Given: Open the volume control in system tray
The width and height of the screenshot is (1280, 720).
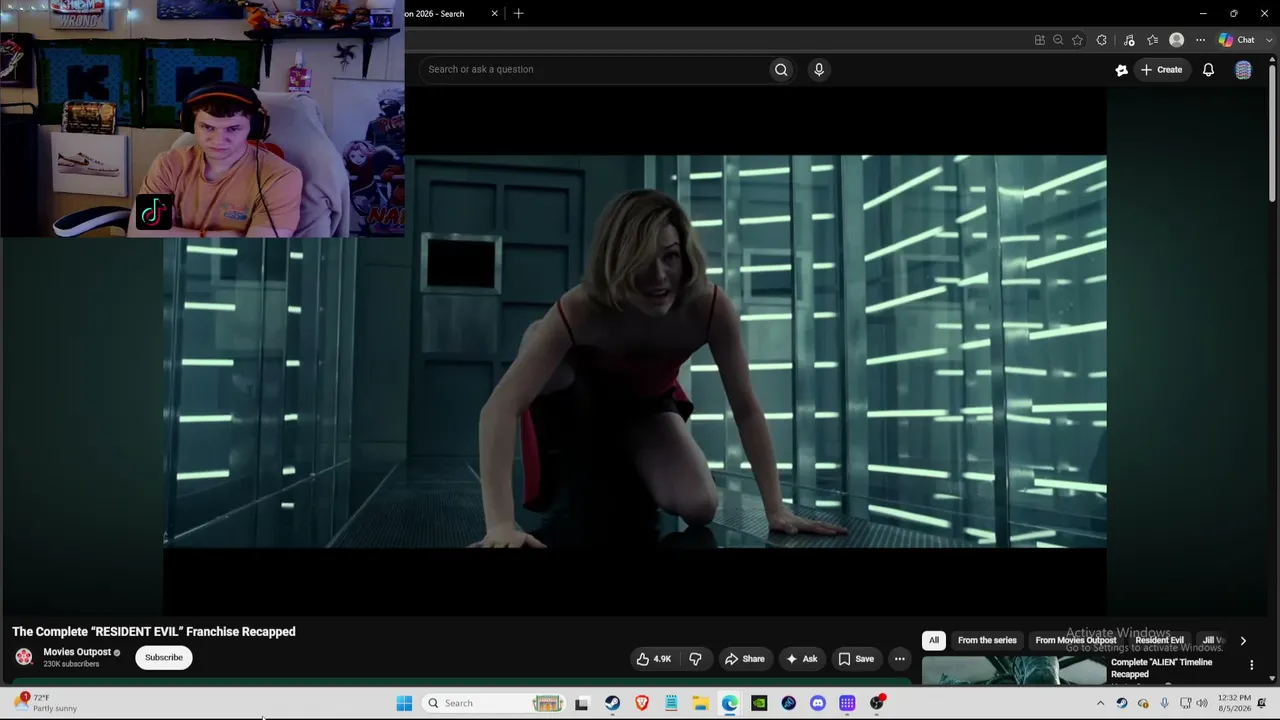Looking at the screenshot, I should tap(1202, 703).
